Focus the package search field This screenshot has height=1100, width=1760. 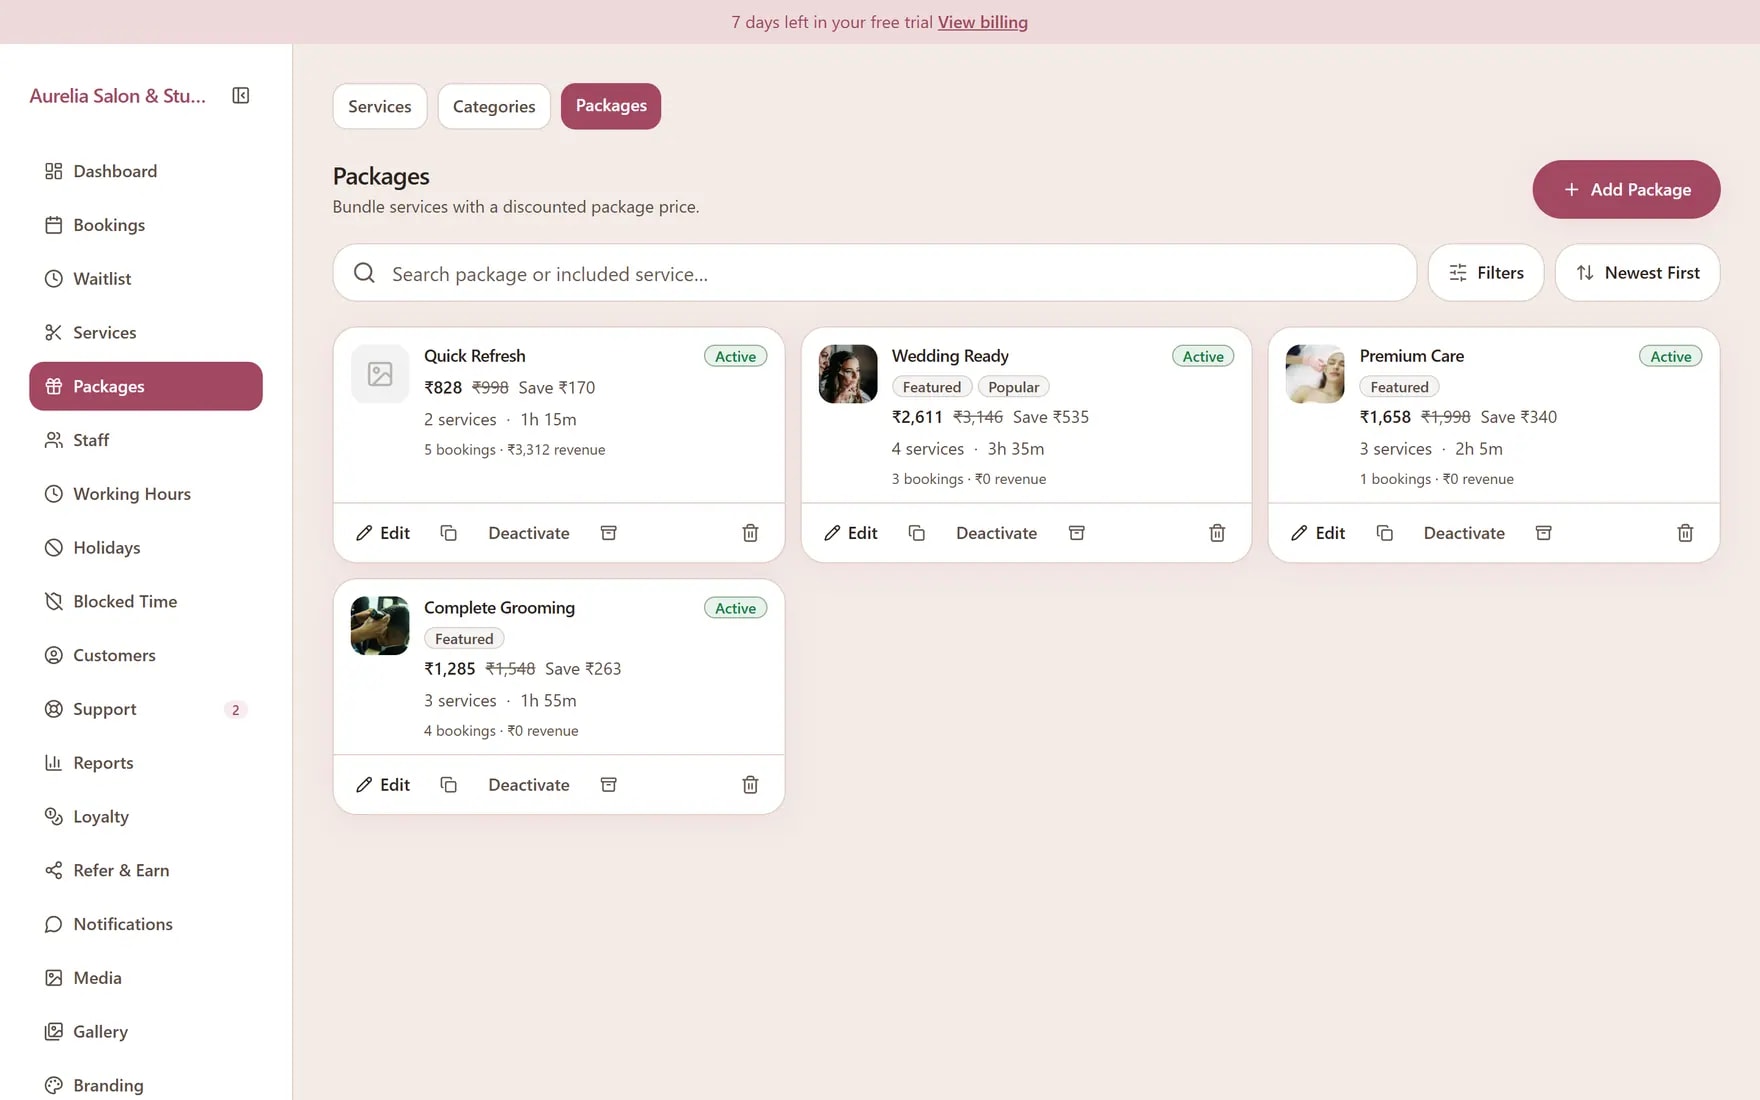click(x=875, y=273)
